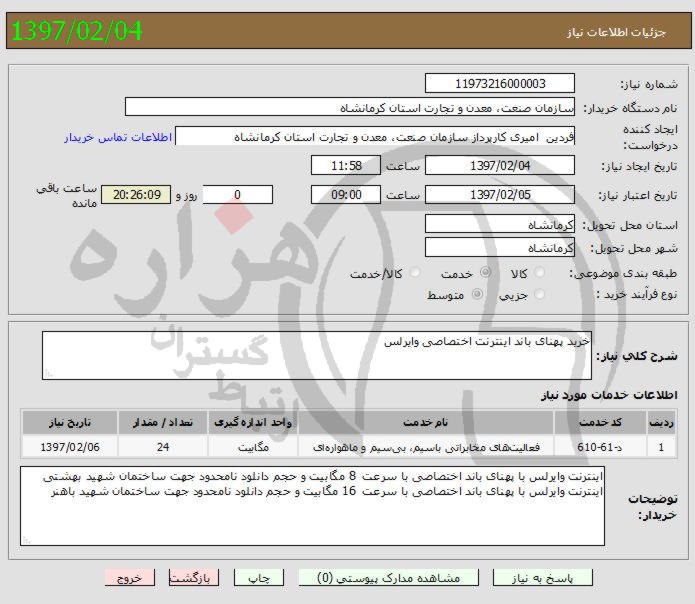Image resolution: width=695 pixels, height=604 pixels.
Task: Click need date cell 1397/02/06
Action: click(x=70, y=447)
